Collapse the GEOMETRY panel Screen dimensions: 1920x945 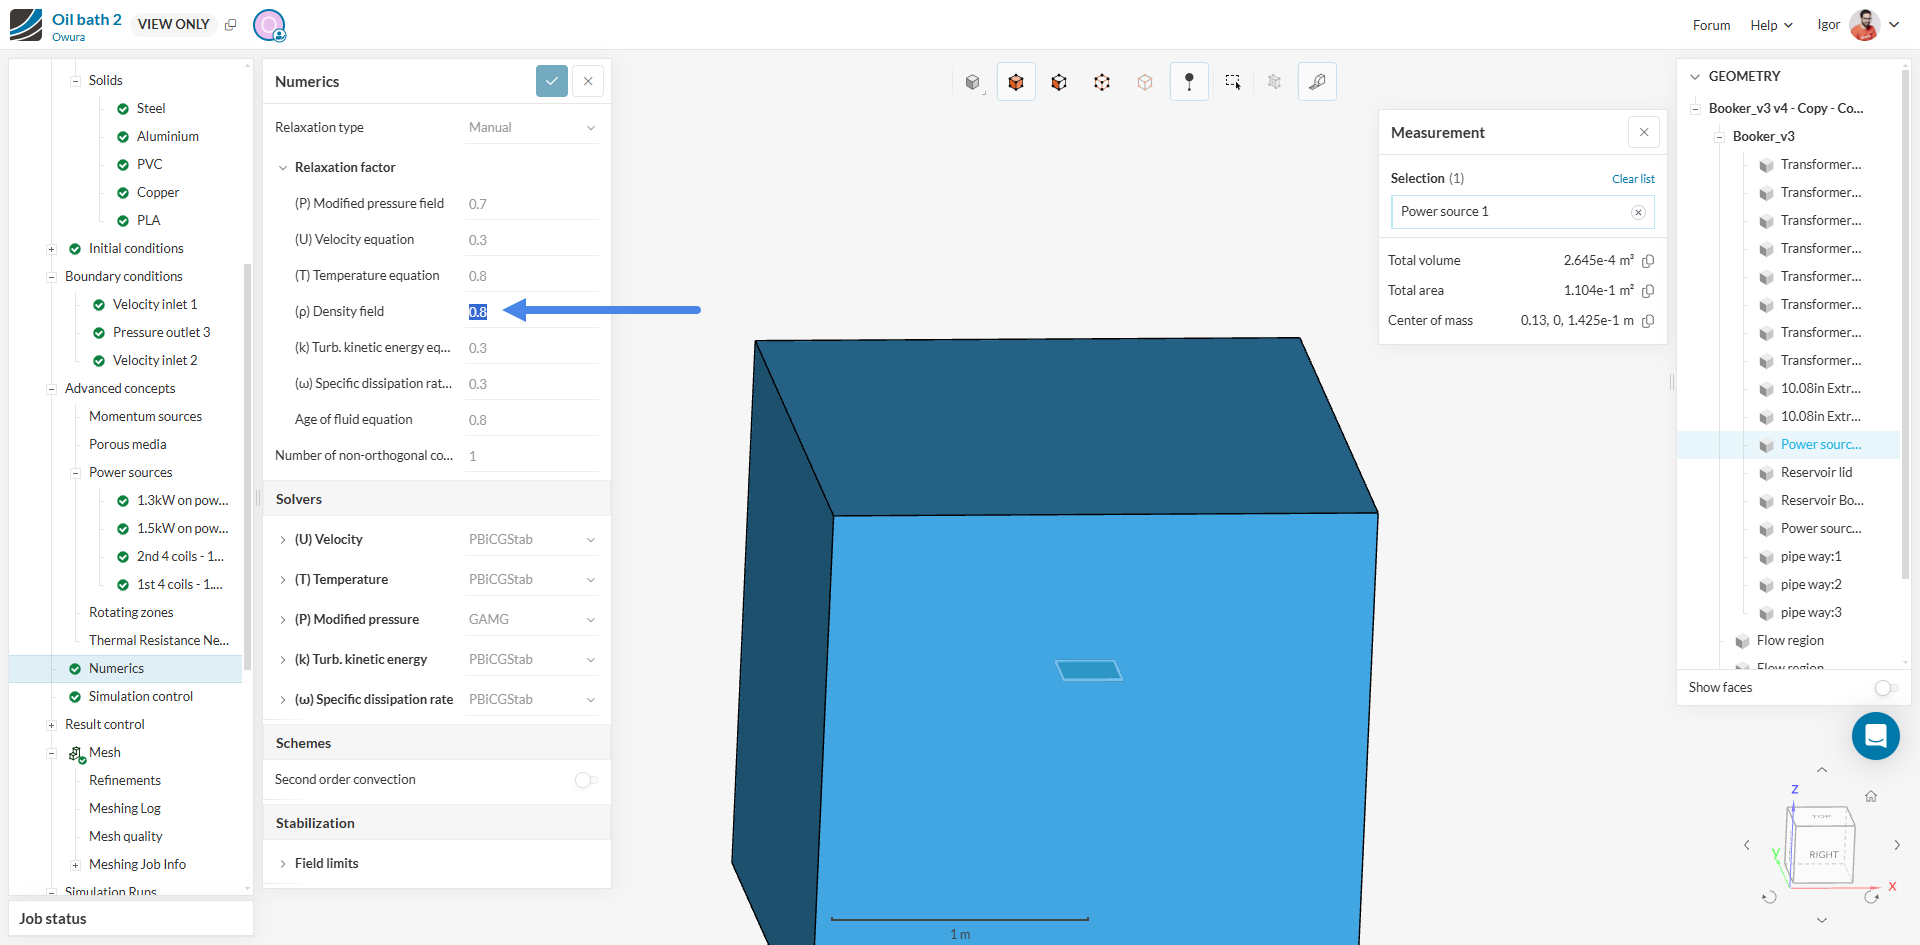pos(1695,77)
